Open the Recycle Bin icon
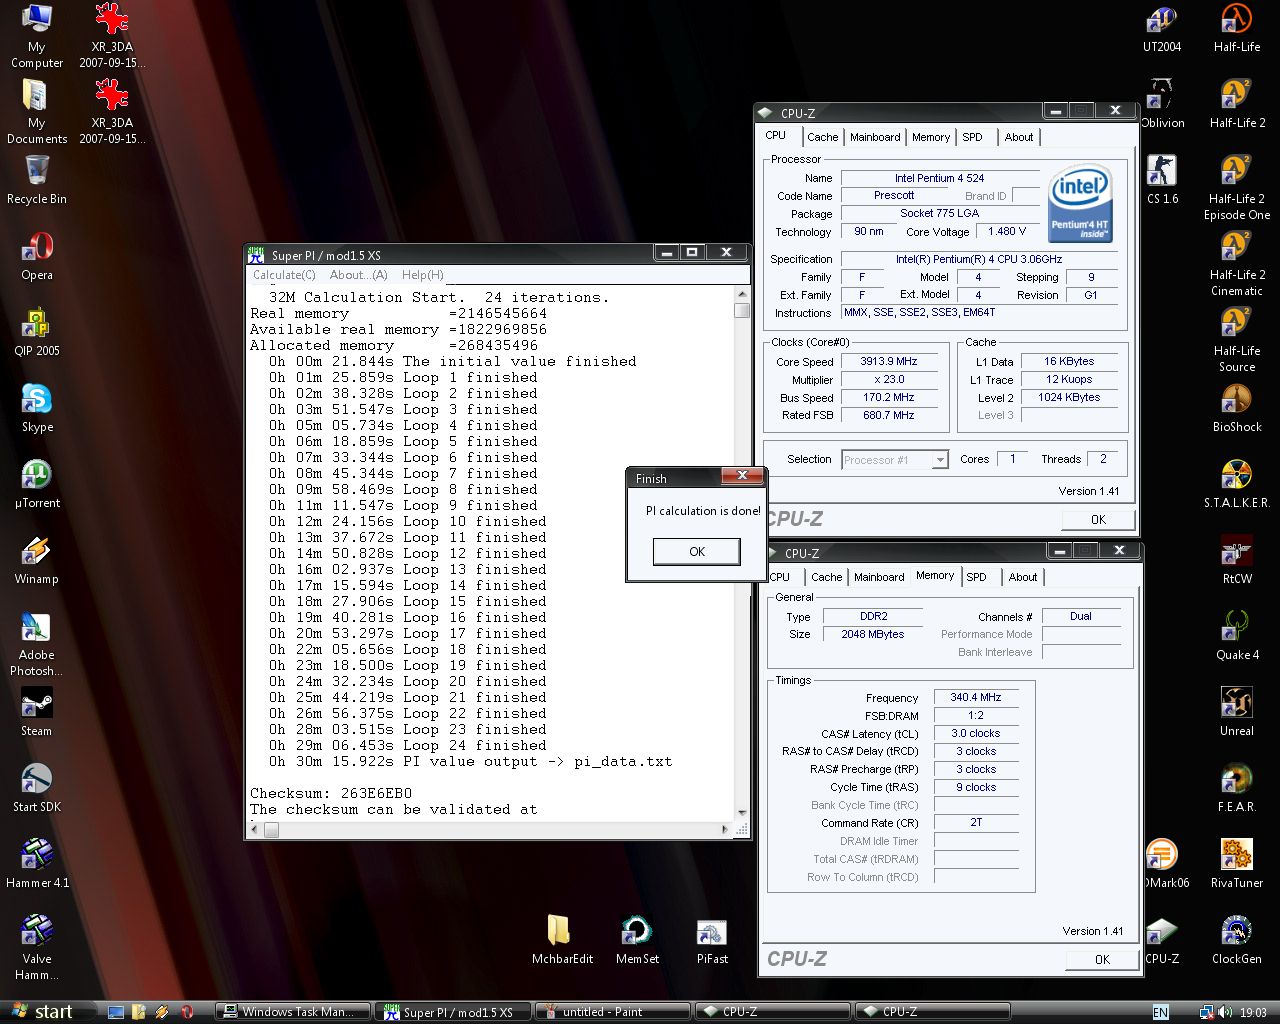The image size is (1280, 1024). pos(37,180)
